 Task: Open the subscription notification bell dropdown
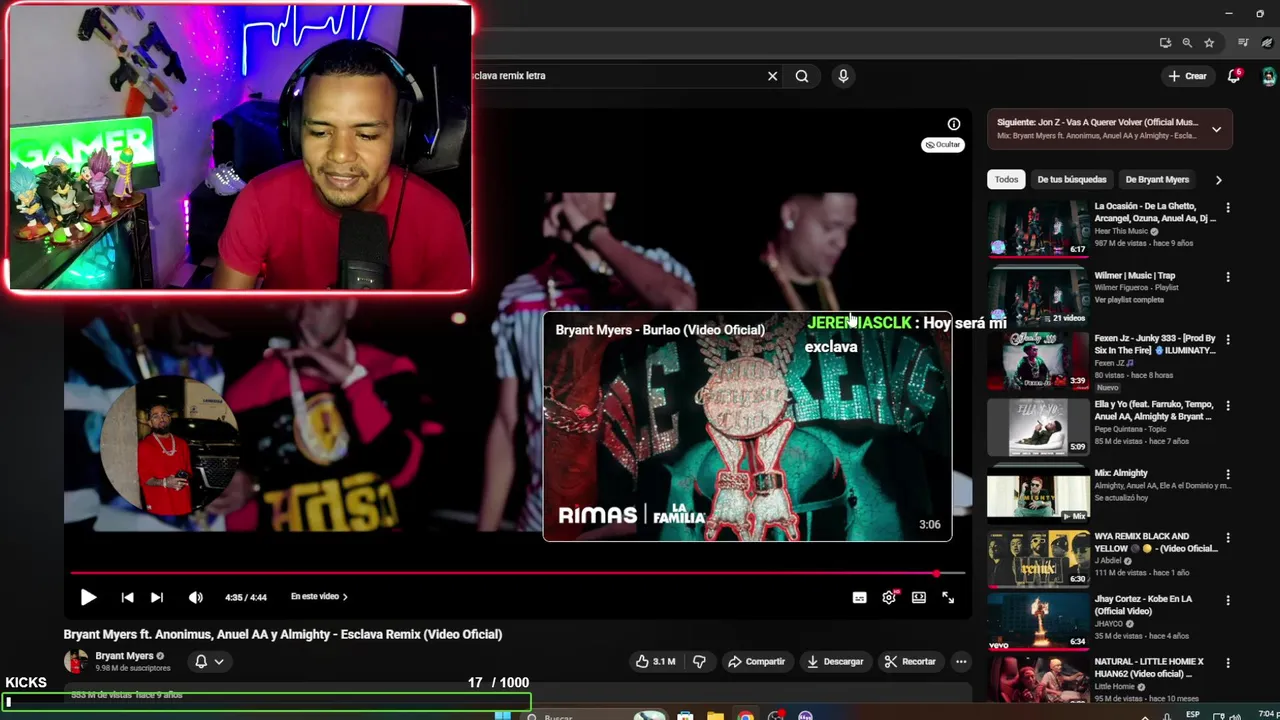pos(209,661)
